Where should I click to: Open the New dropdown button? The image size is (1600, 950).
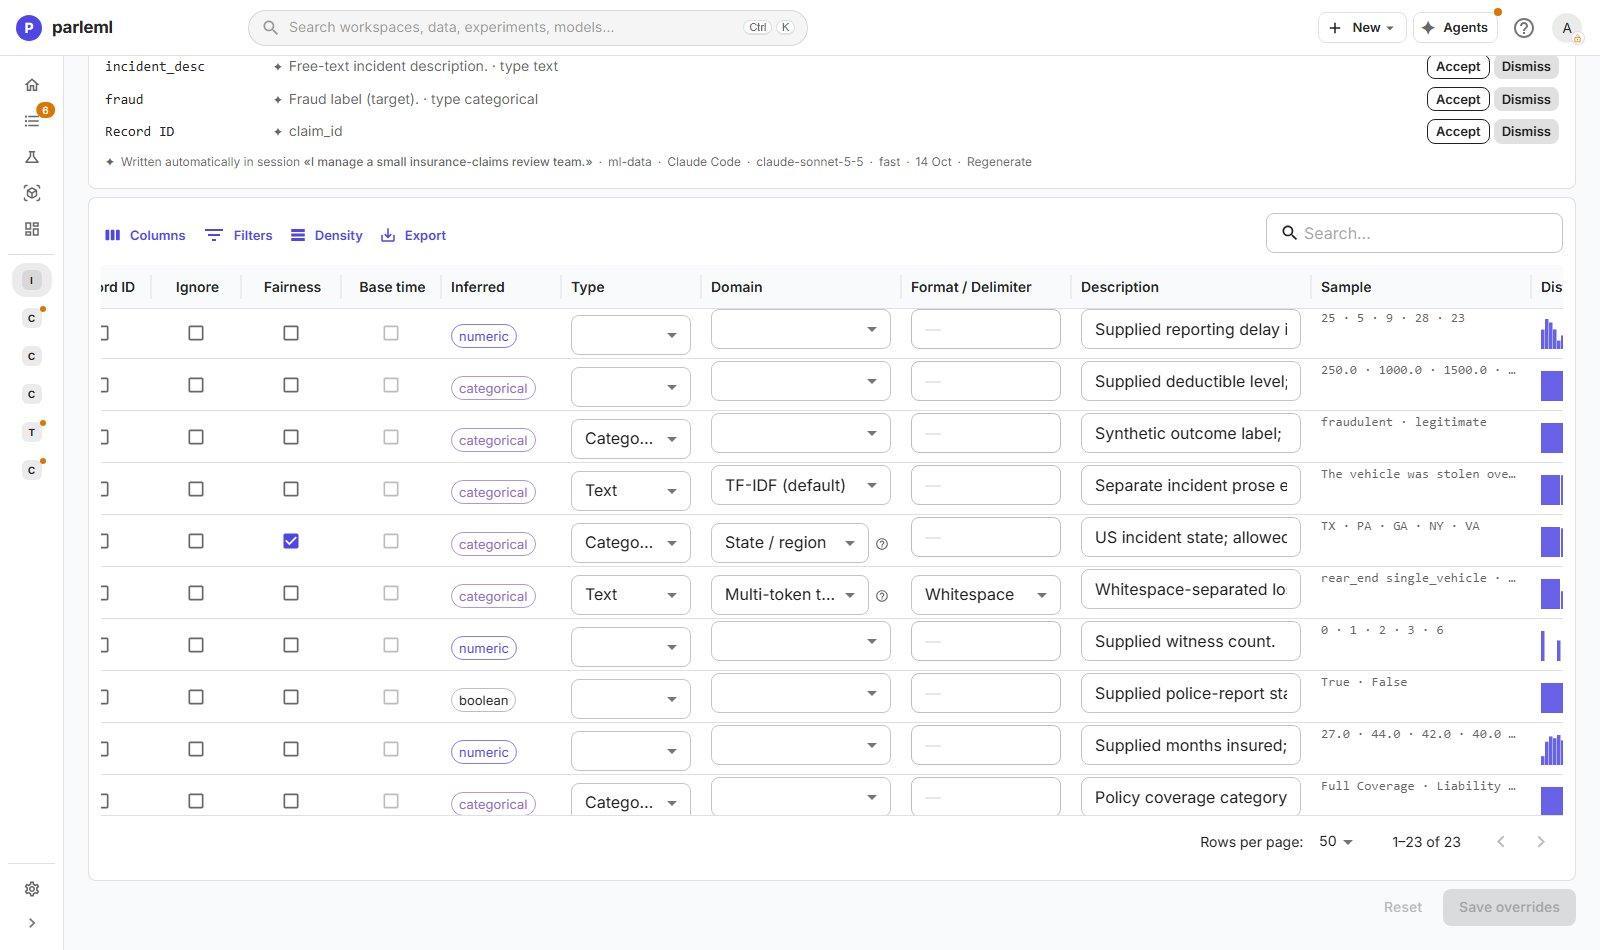(1362, 28)
